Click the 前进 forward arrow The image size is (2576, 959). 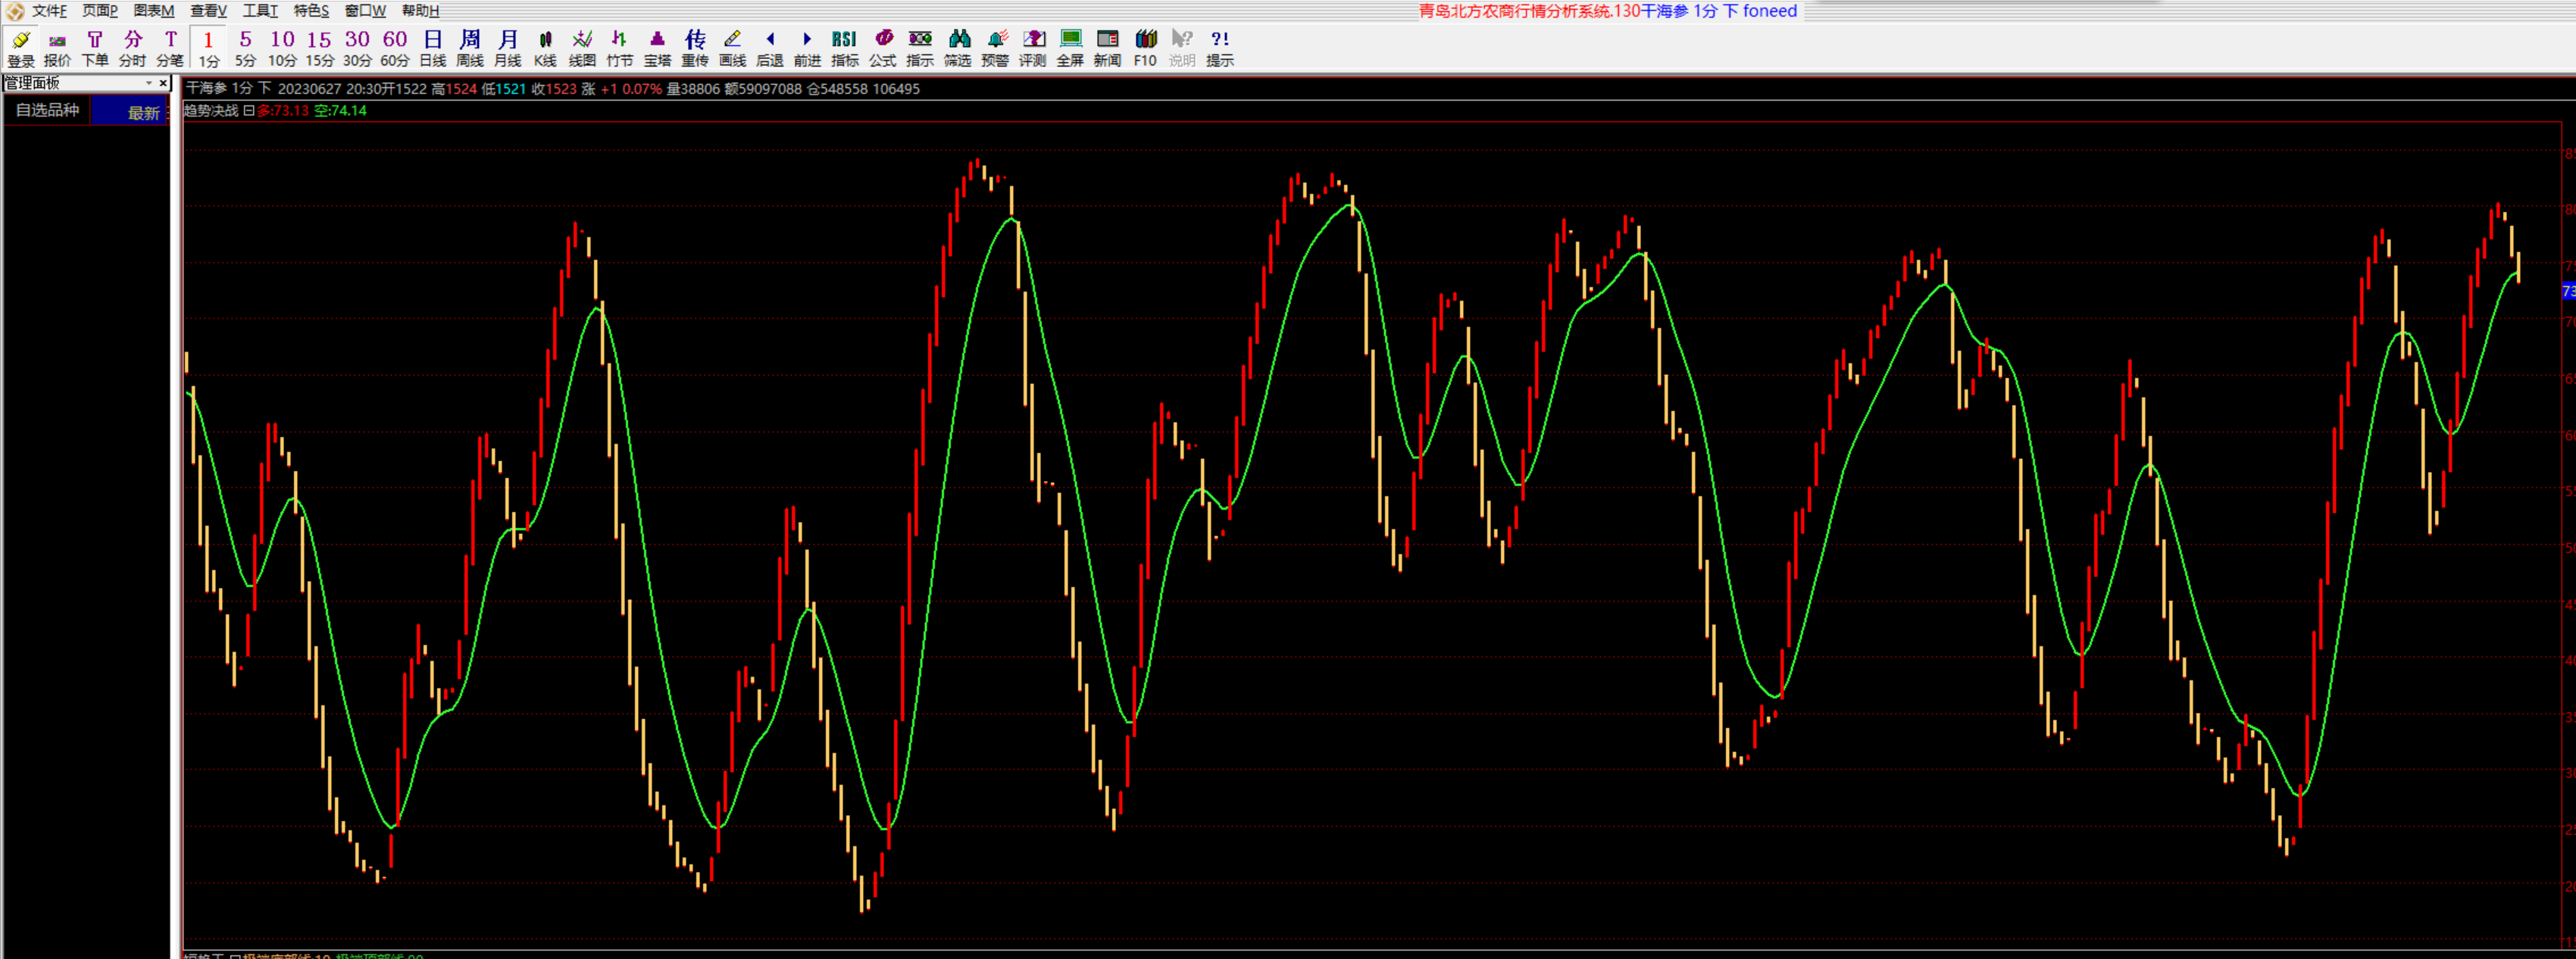[x=807, y=48]
